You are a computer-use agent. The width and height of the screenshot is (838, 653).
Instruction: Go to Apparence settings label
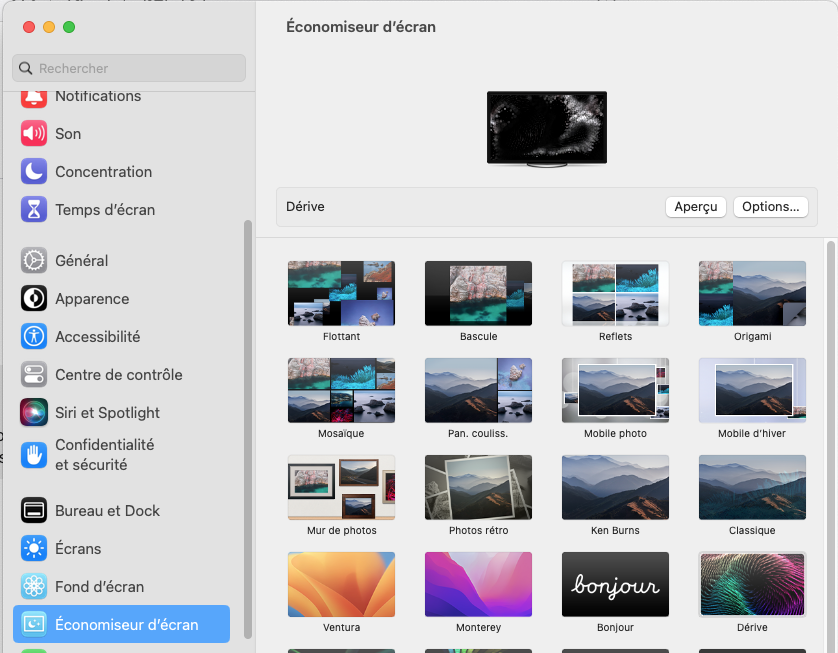(92, 299)
